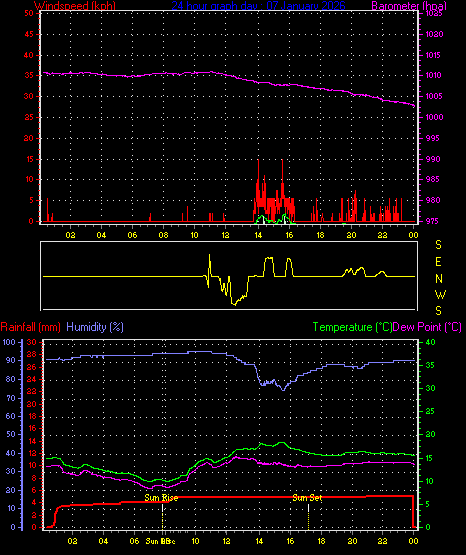The image size is (466, 555).
Task: Click the 'Rainfall (mm)' legend label
Action: click(x=30, y=327)
